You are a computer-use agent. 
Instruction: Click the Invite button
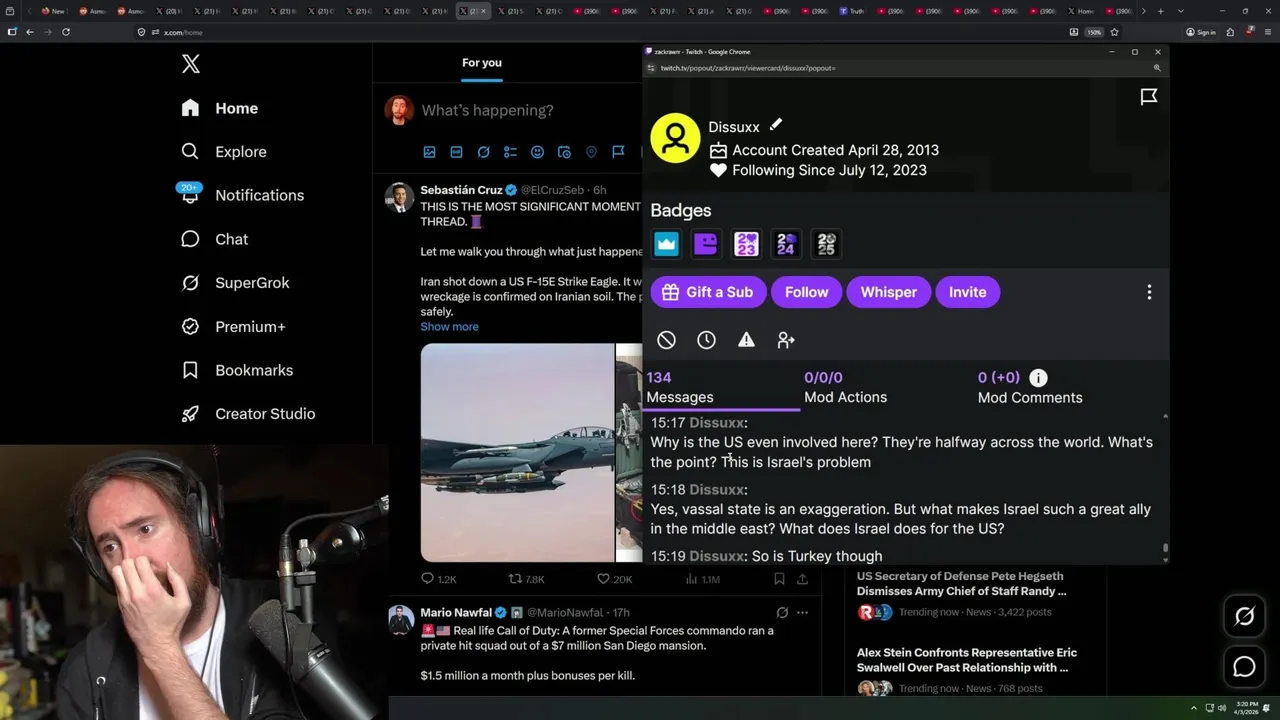point(967,292)
